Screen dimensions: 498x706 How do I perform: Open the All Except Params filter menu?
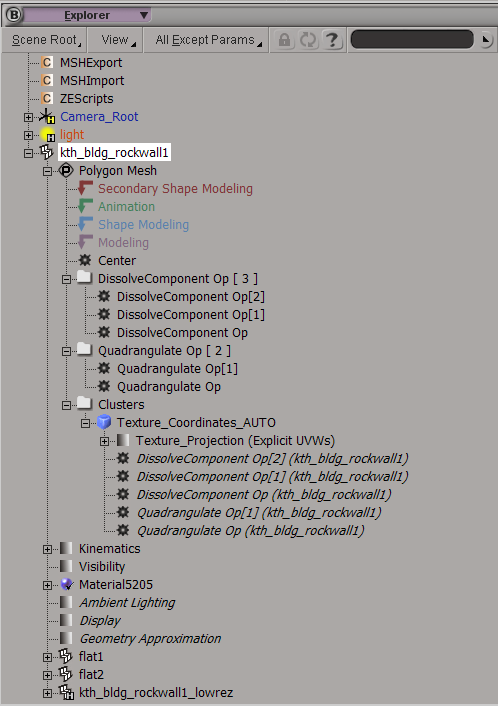tap(206, 40)
